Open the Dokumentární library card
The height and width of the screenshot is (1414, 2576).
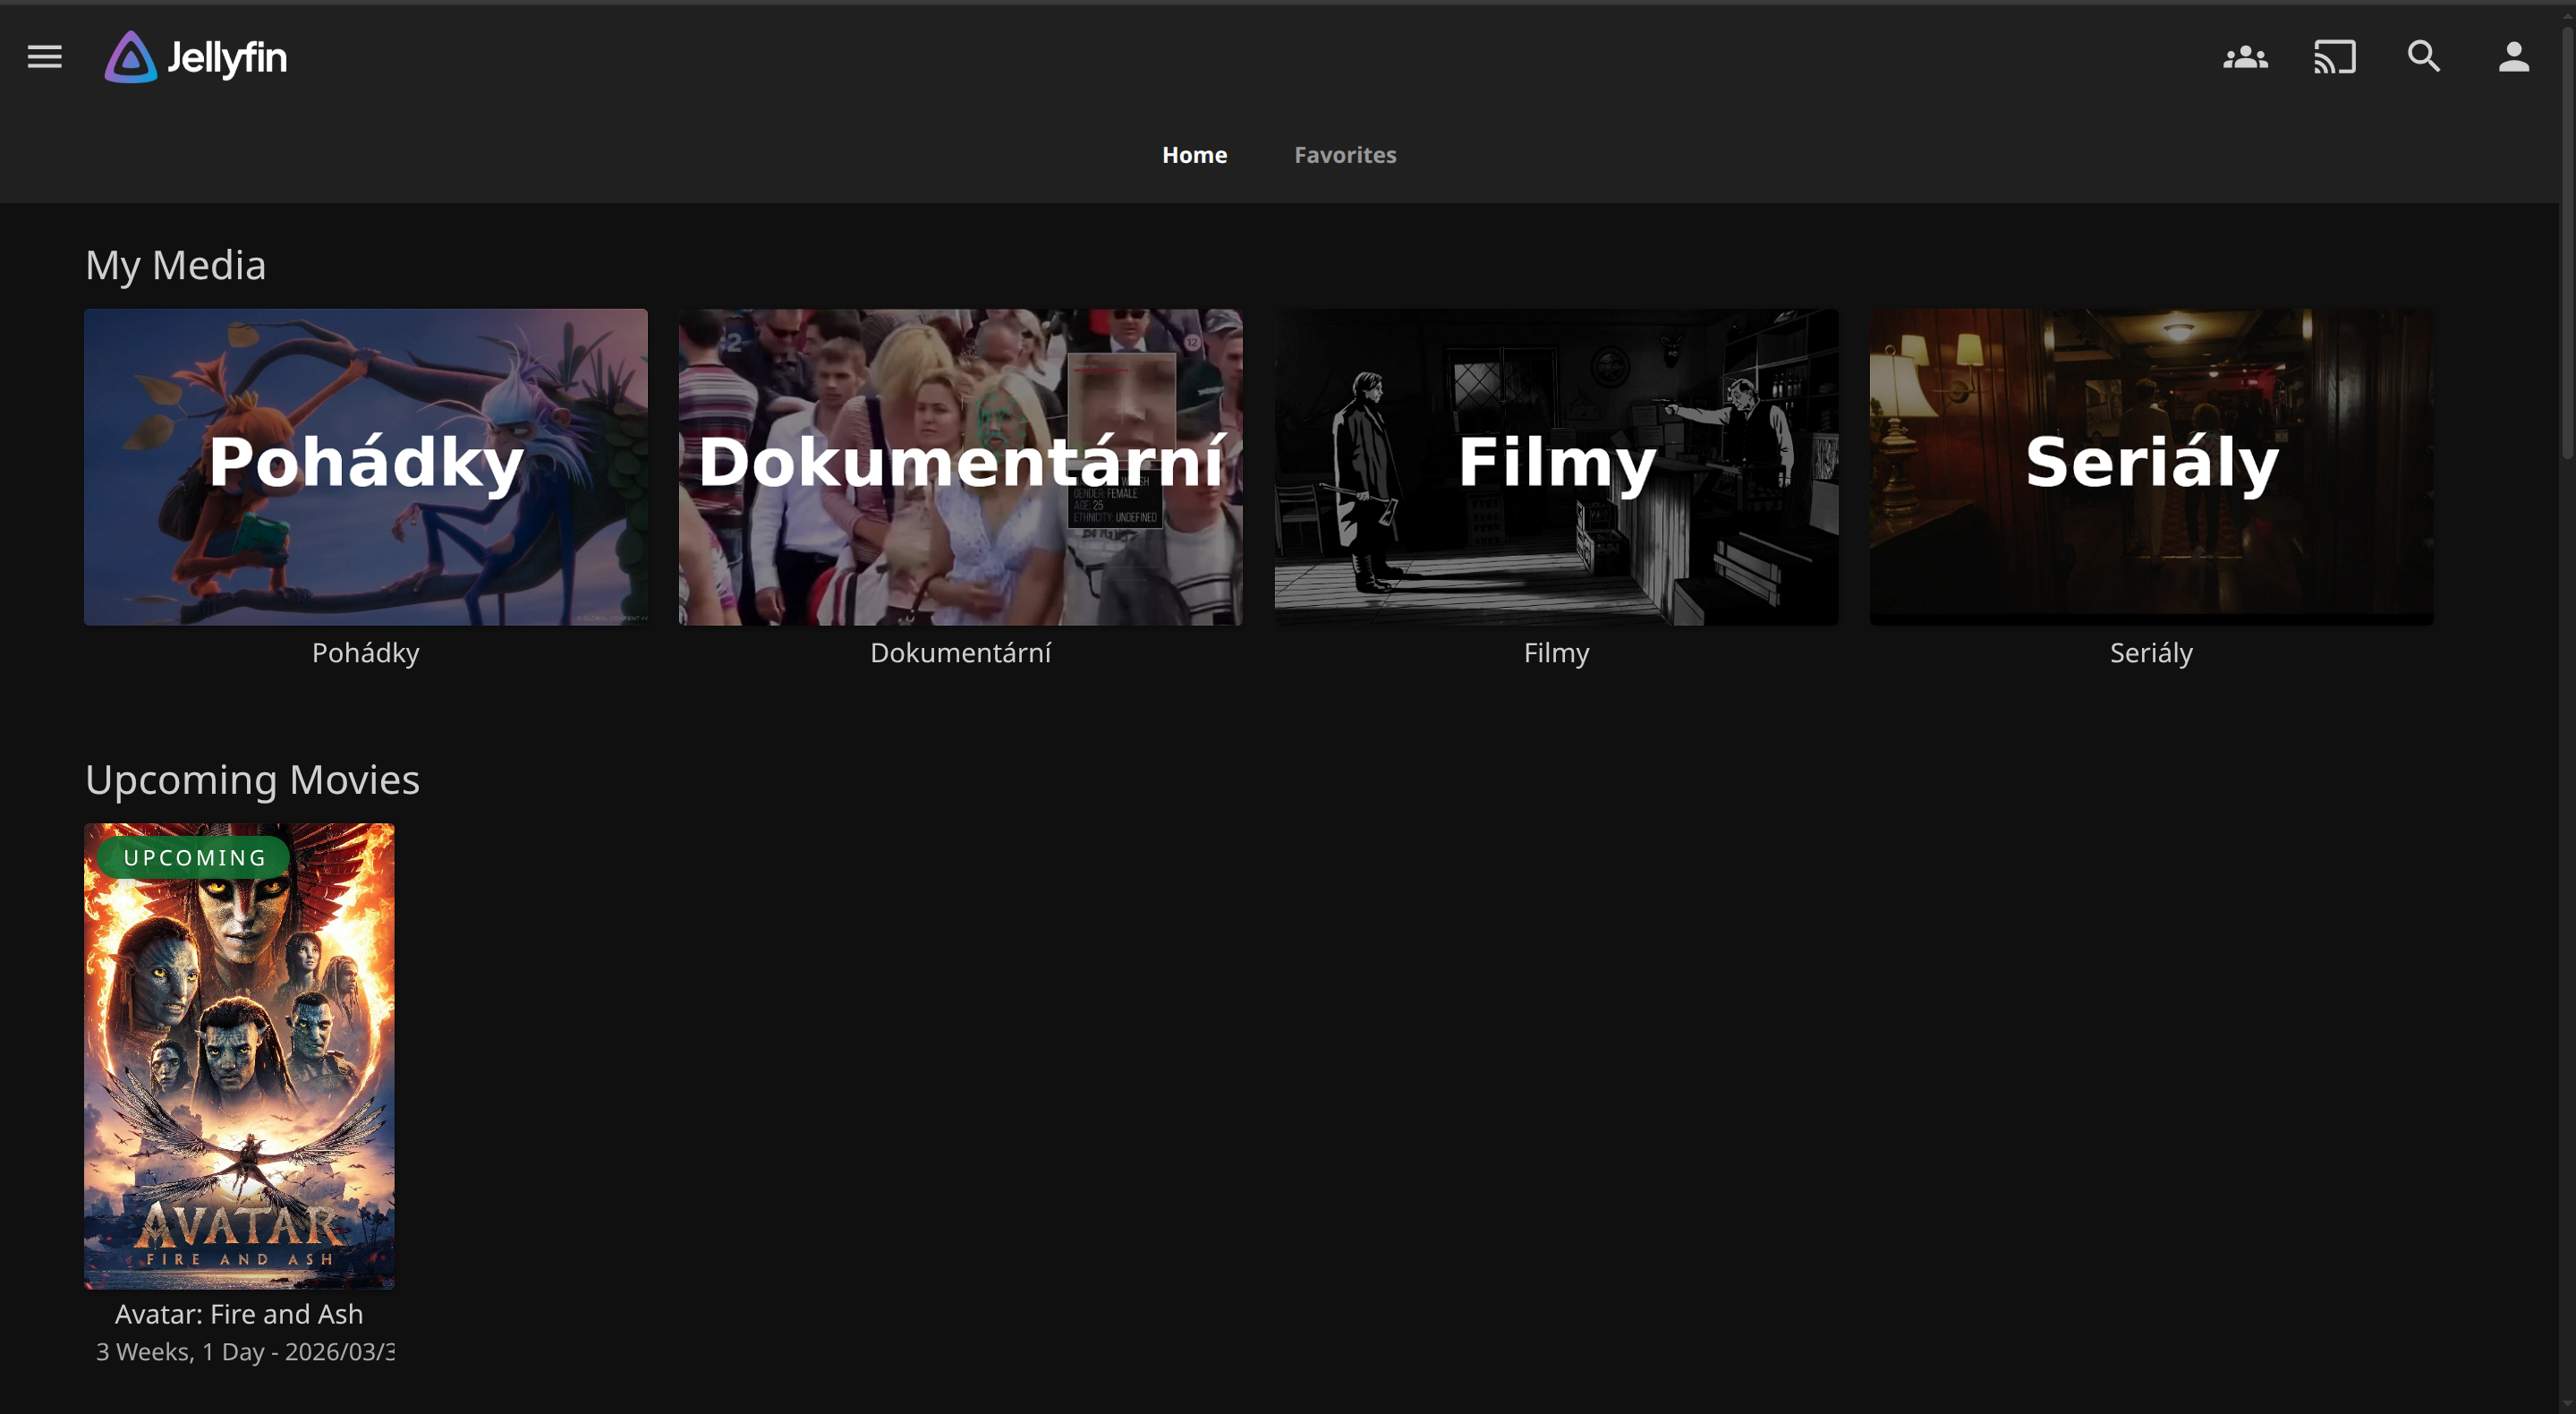click(x=960, y=466)
